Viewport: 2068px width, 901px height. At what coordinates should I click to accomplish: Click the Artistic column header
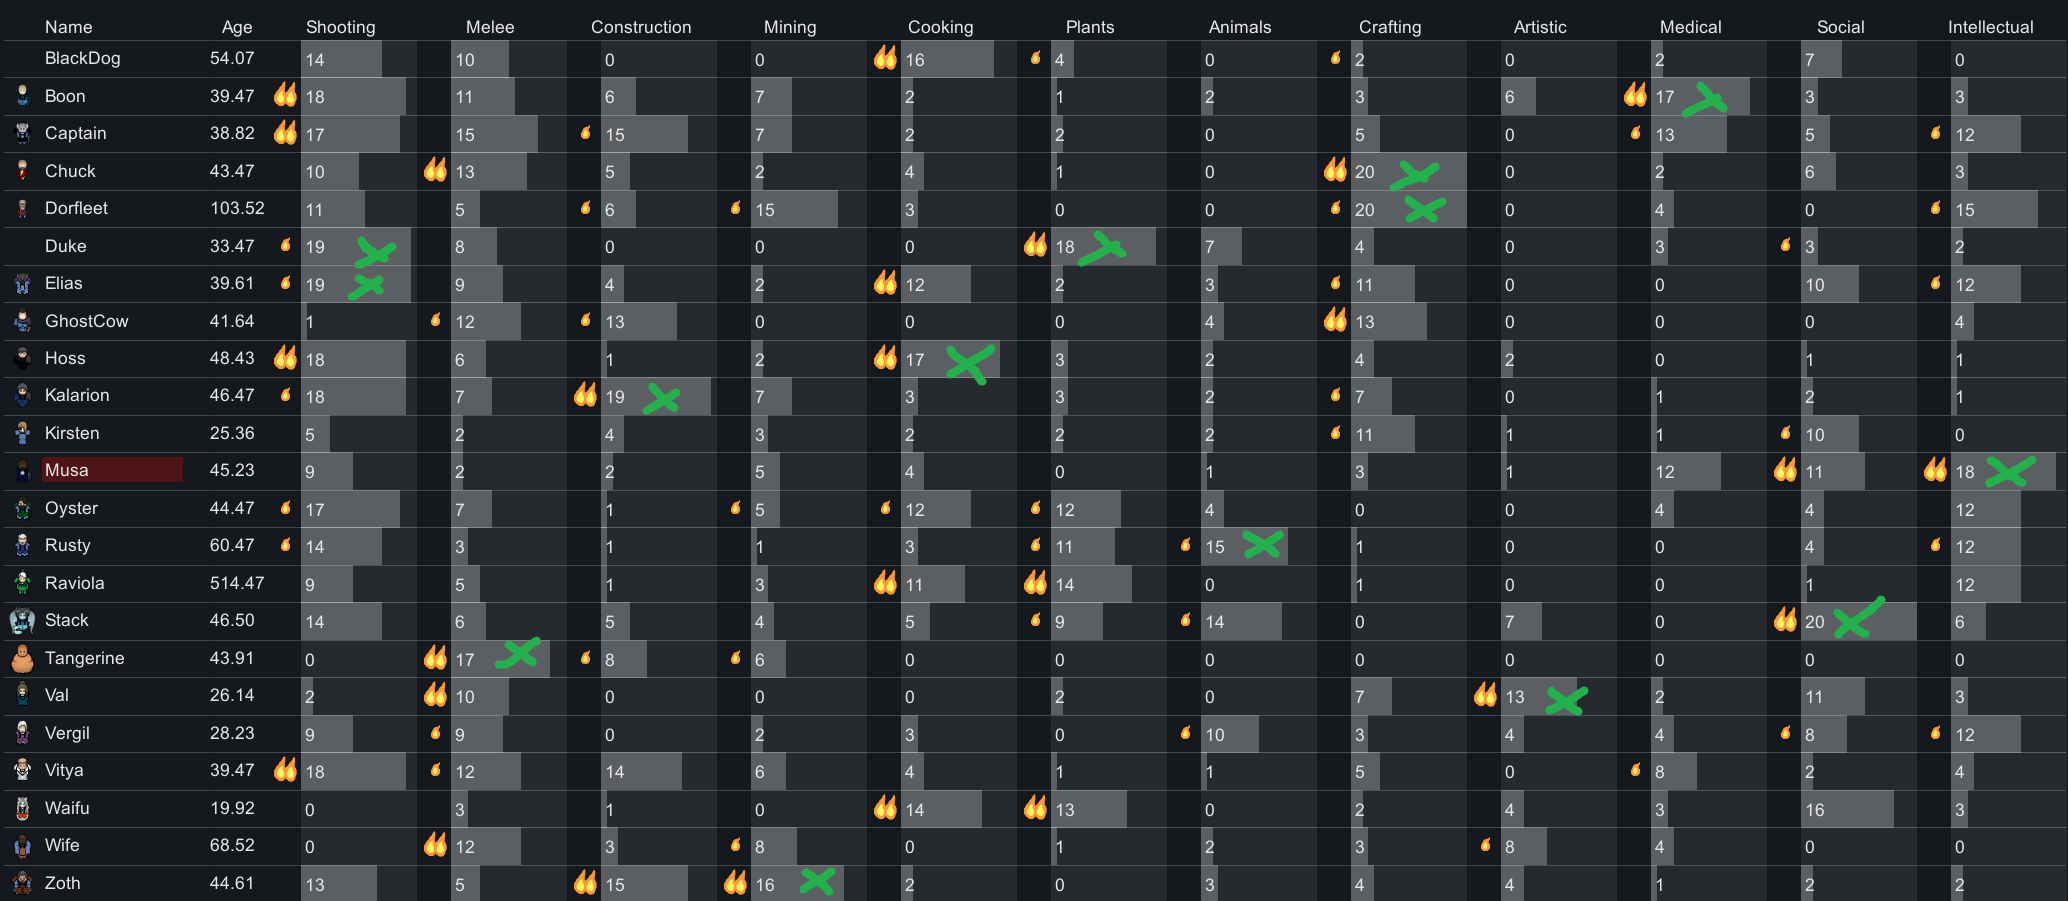point(1540,27)
